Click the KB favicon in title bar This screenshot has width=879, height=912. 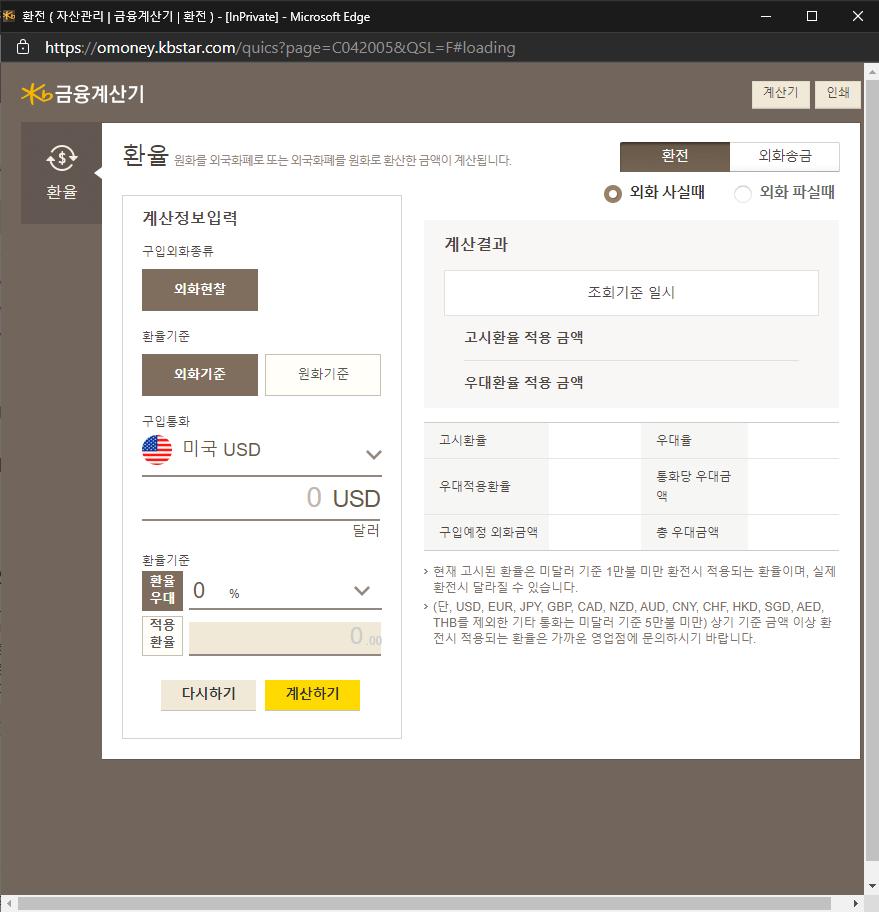click(9, 16)
